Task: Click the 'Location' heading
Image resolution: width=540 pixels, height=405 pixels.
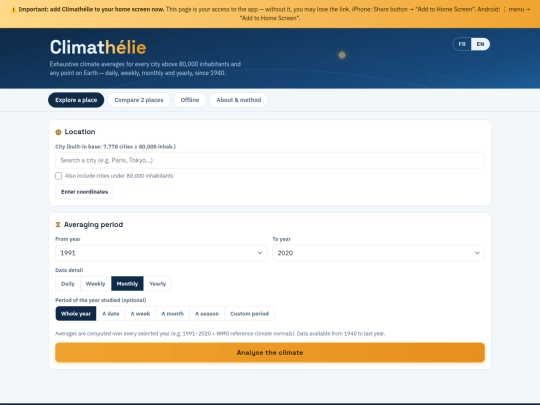Action: (80, 132)
